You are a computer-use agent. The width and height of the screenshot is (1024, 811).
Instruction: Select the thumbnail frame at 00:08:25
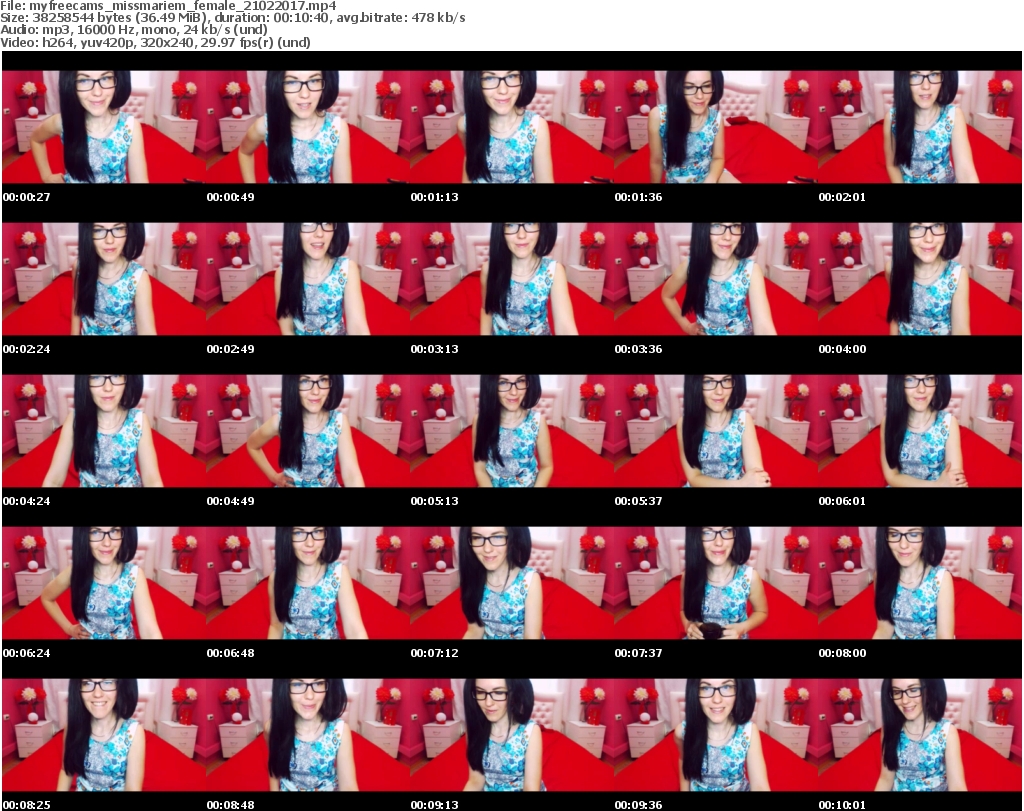click(104, 735)
